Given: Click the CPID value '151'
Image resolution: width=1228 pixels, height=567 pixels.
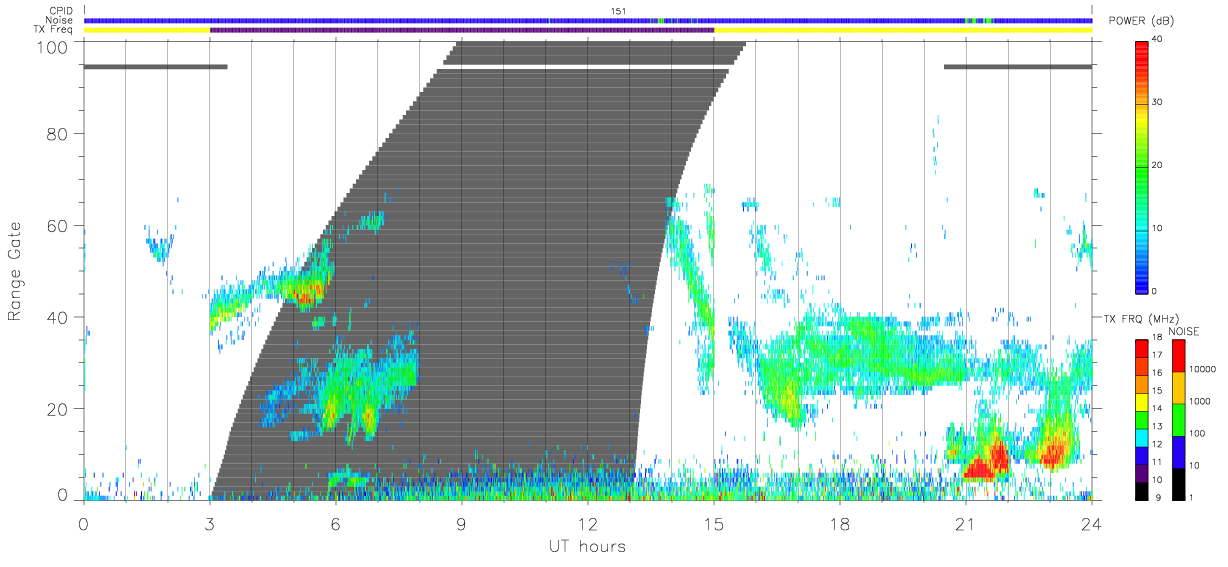Looking at the screenshot, I should [619, 11].
